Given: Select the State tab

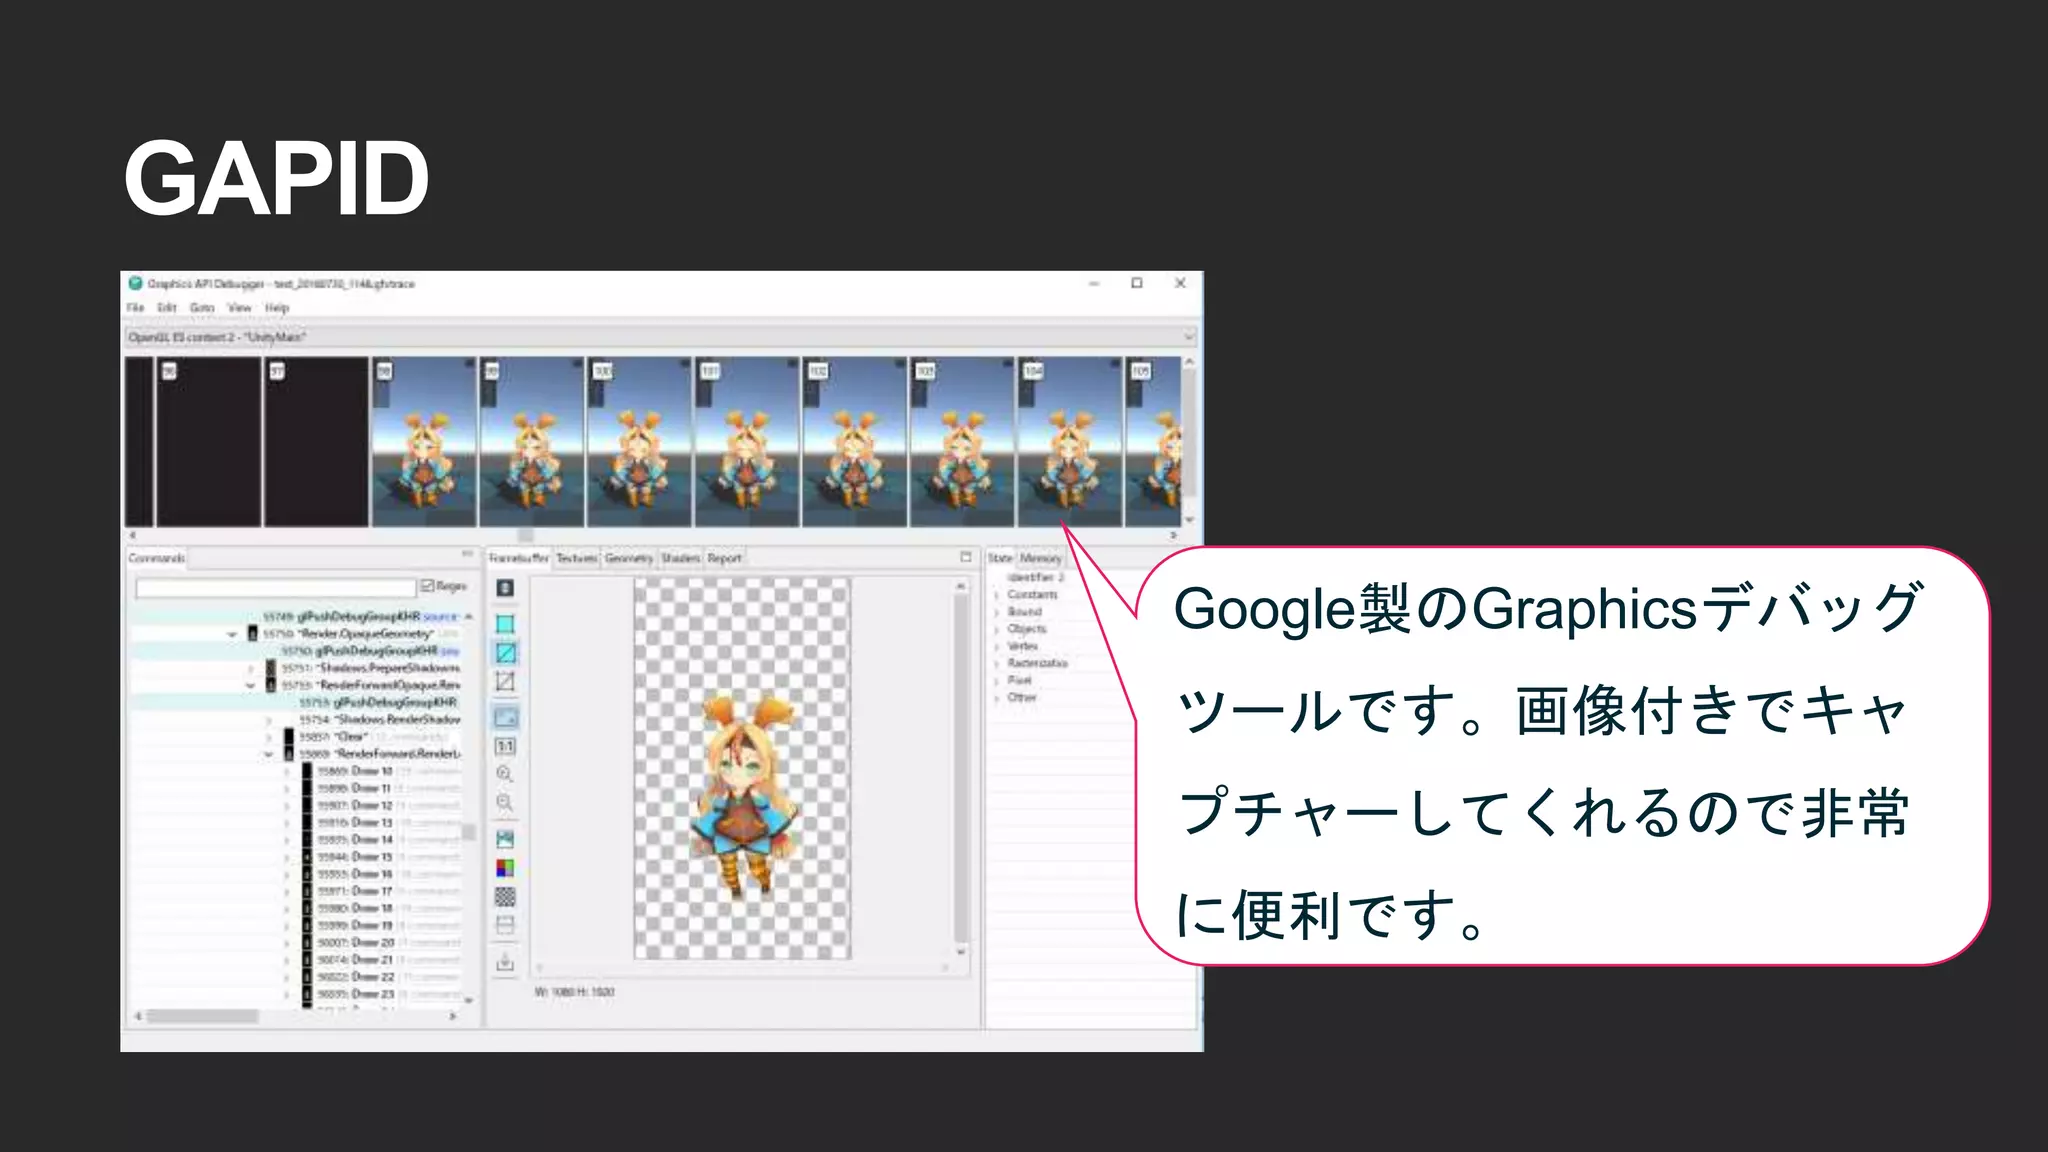Looking at the screenshot, I should [1001, 558].
